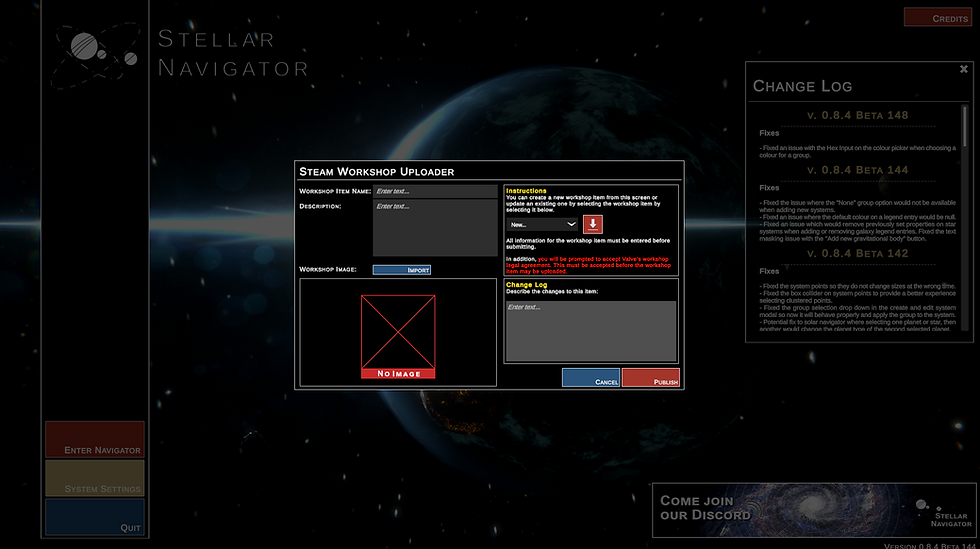
Task: Click the yellow 'Instructions' heading
Action: [526, 191]
